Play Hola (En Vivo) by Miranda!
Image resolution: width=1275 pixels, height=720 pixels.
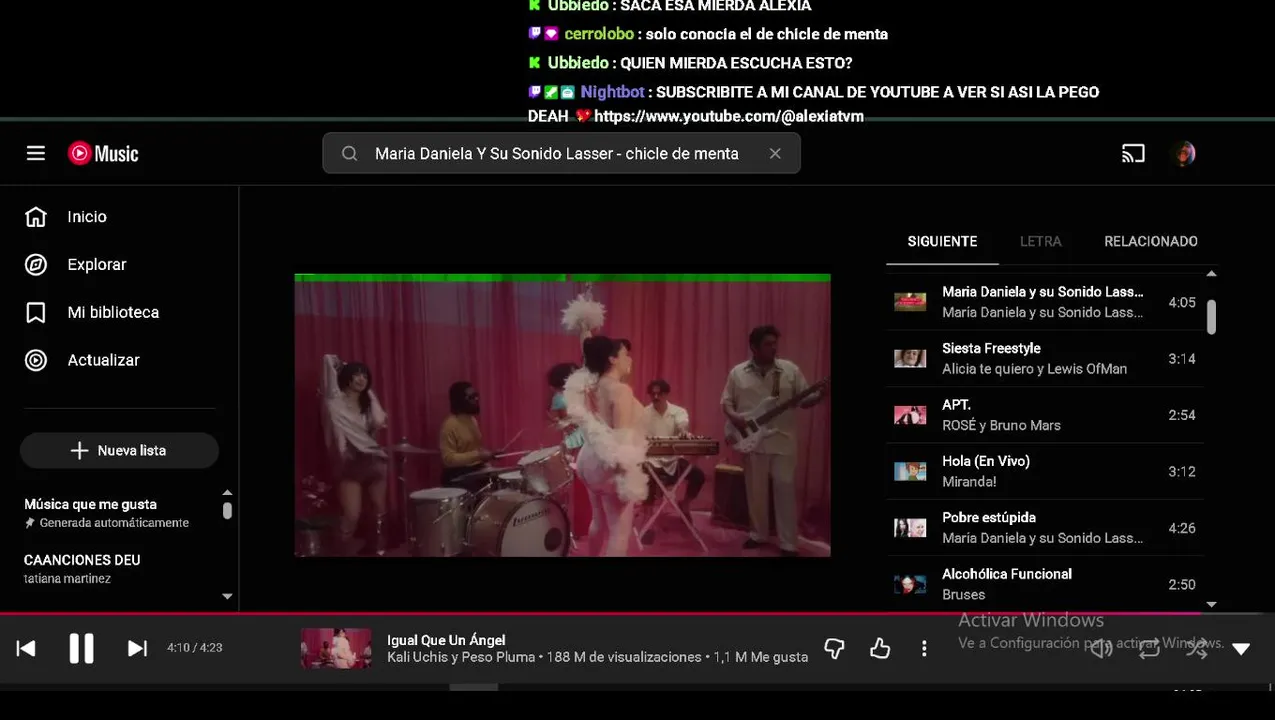pos(1045,471)
